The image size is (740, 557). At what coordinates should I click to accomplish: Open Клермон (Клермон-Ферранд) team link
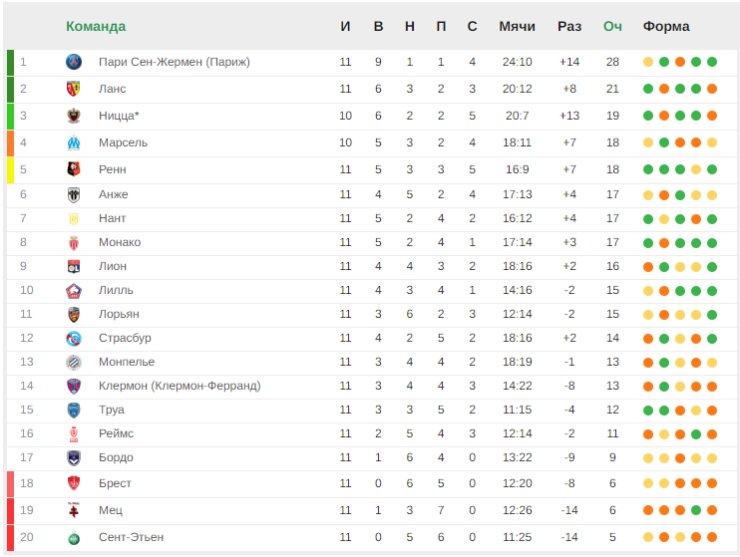click(x=179, y=386)
